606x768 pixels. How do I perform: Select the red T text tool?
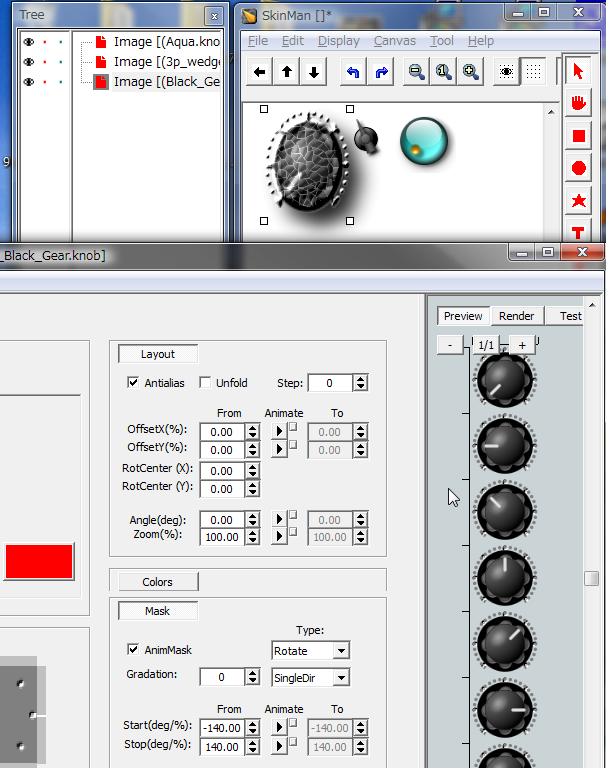coord(579,231)
